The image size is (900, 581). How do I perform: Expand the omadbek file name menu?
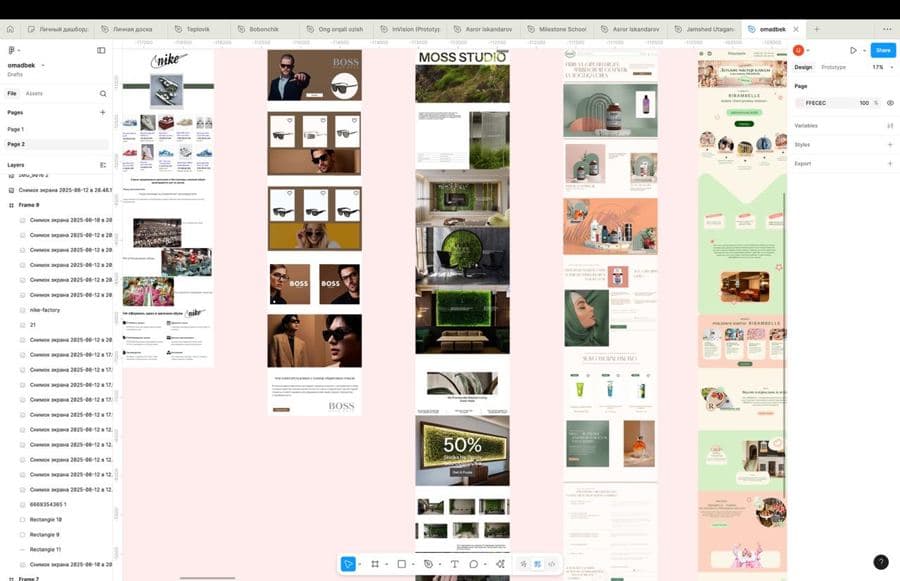pos(43,65)
